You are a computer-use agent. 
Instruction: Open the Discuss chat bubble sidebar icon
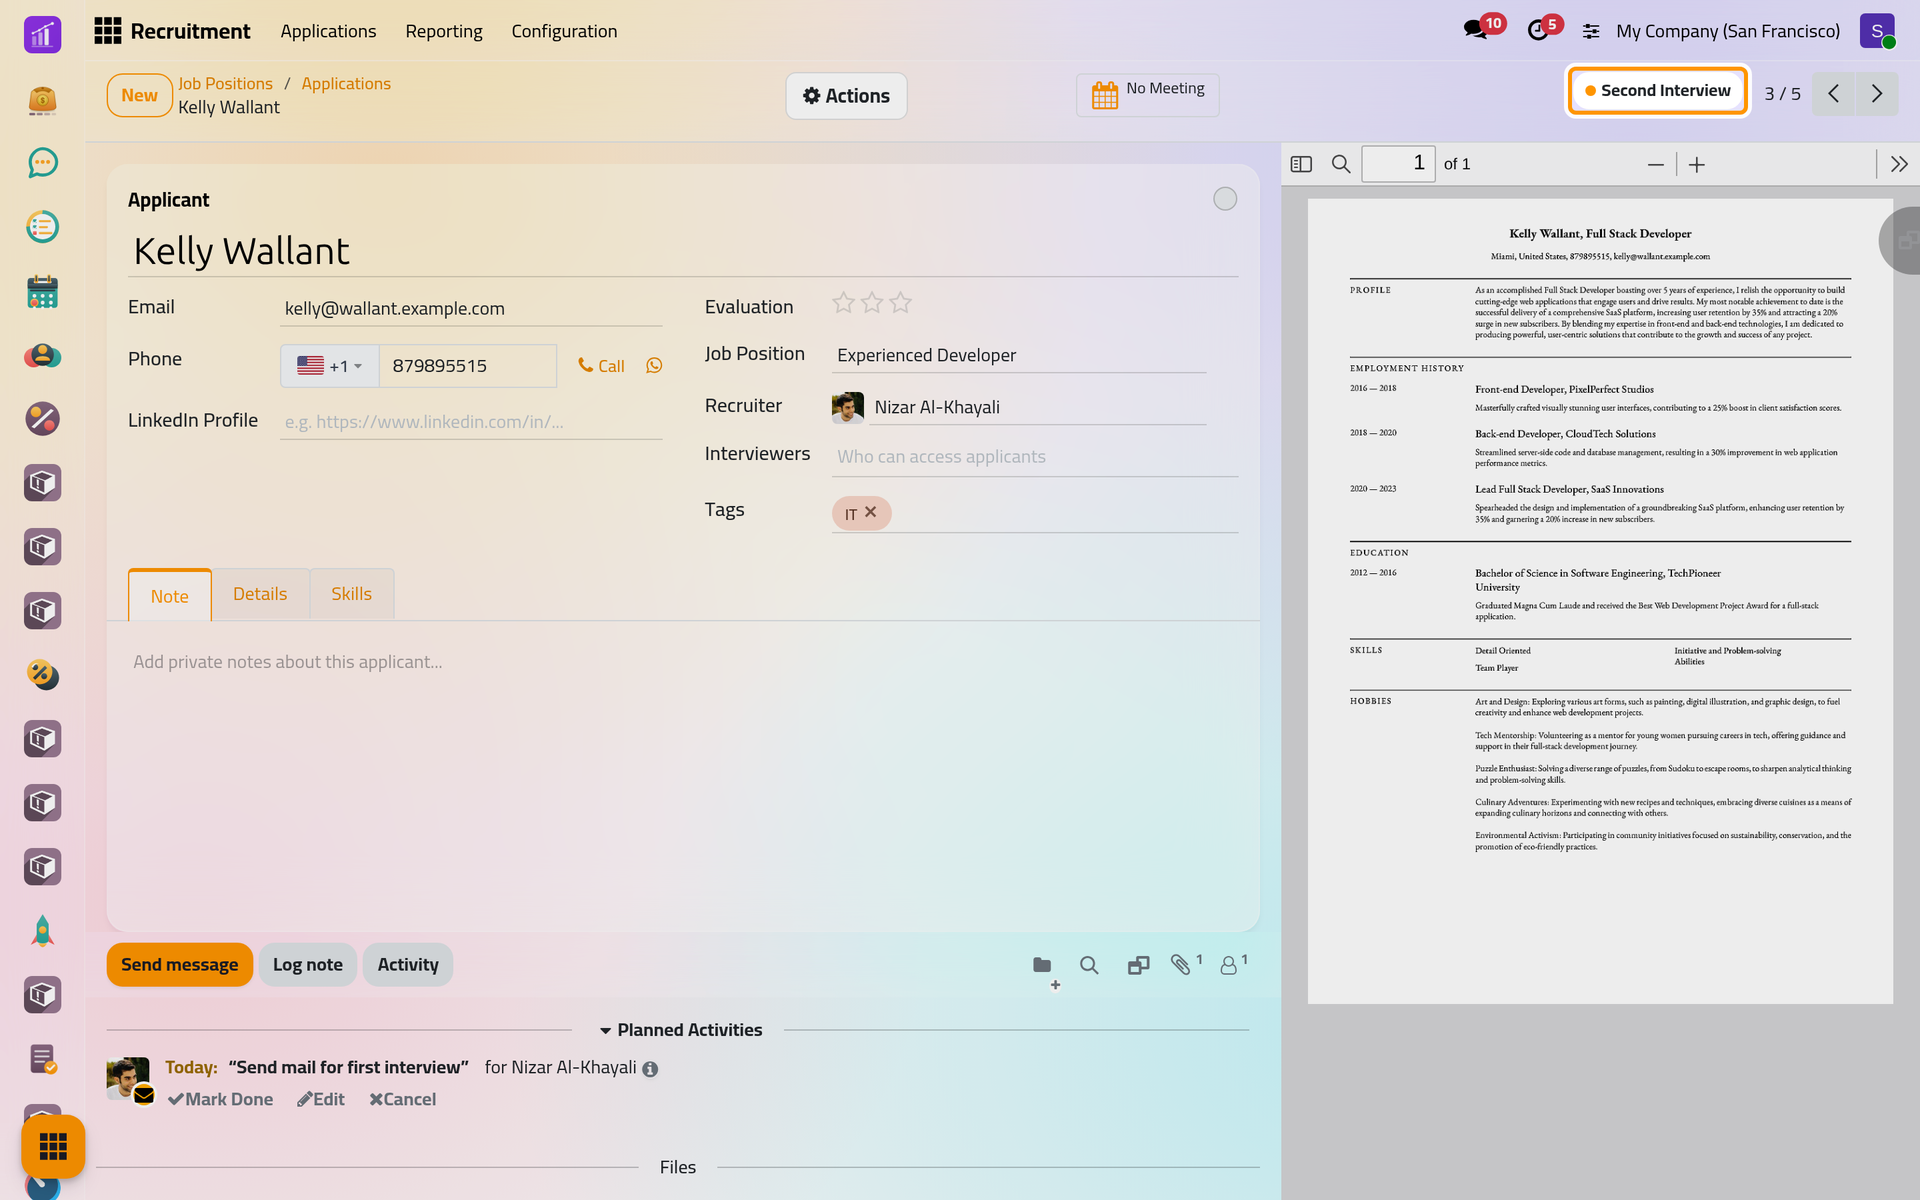pos(42,163)
